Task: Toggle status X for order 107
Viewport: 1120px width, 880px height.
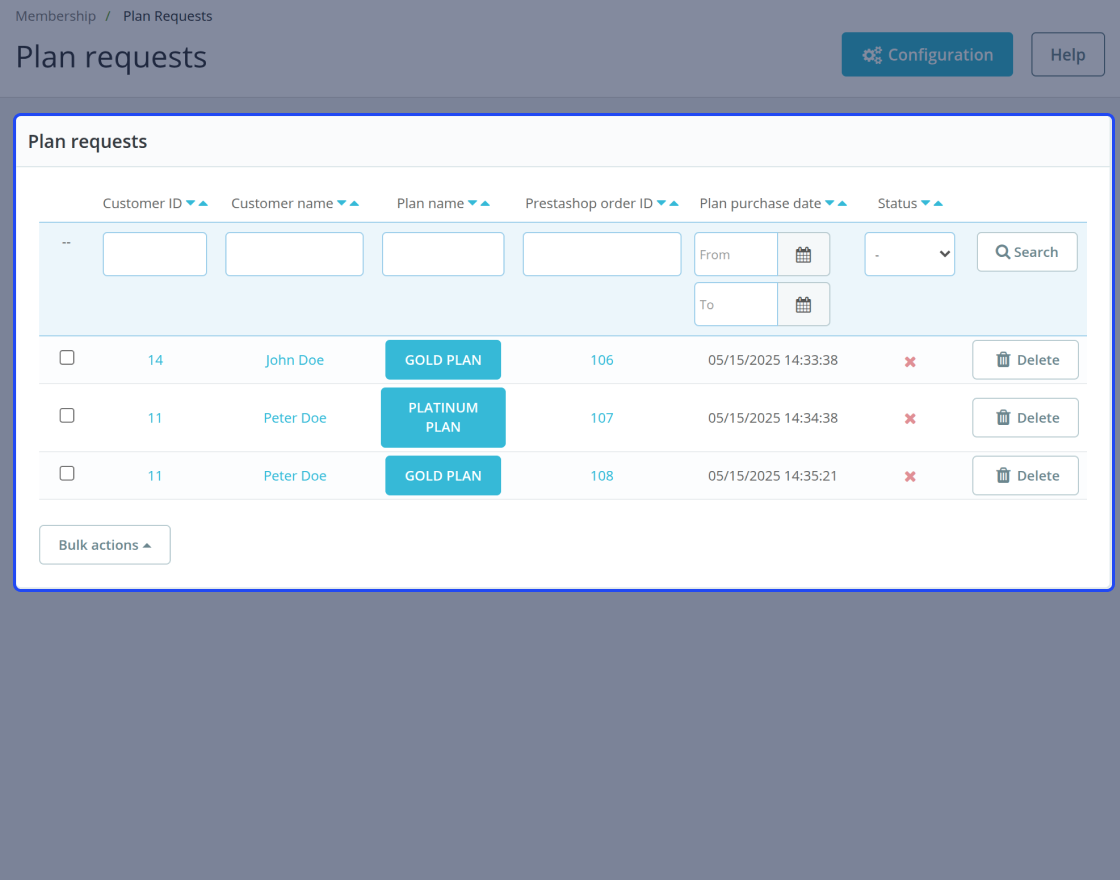Action: pyautogui.click(x=910, y=419)
